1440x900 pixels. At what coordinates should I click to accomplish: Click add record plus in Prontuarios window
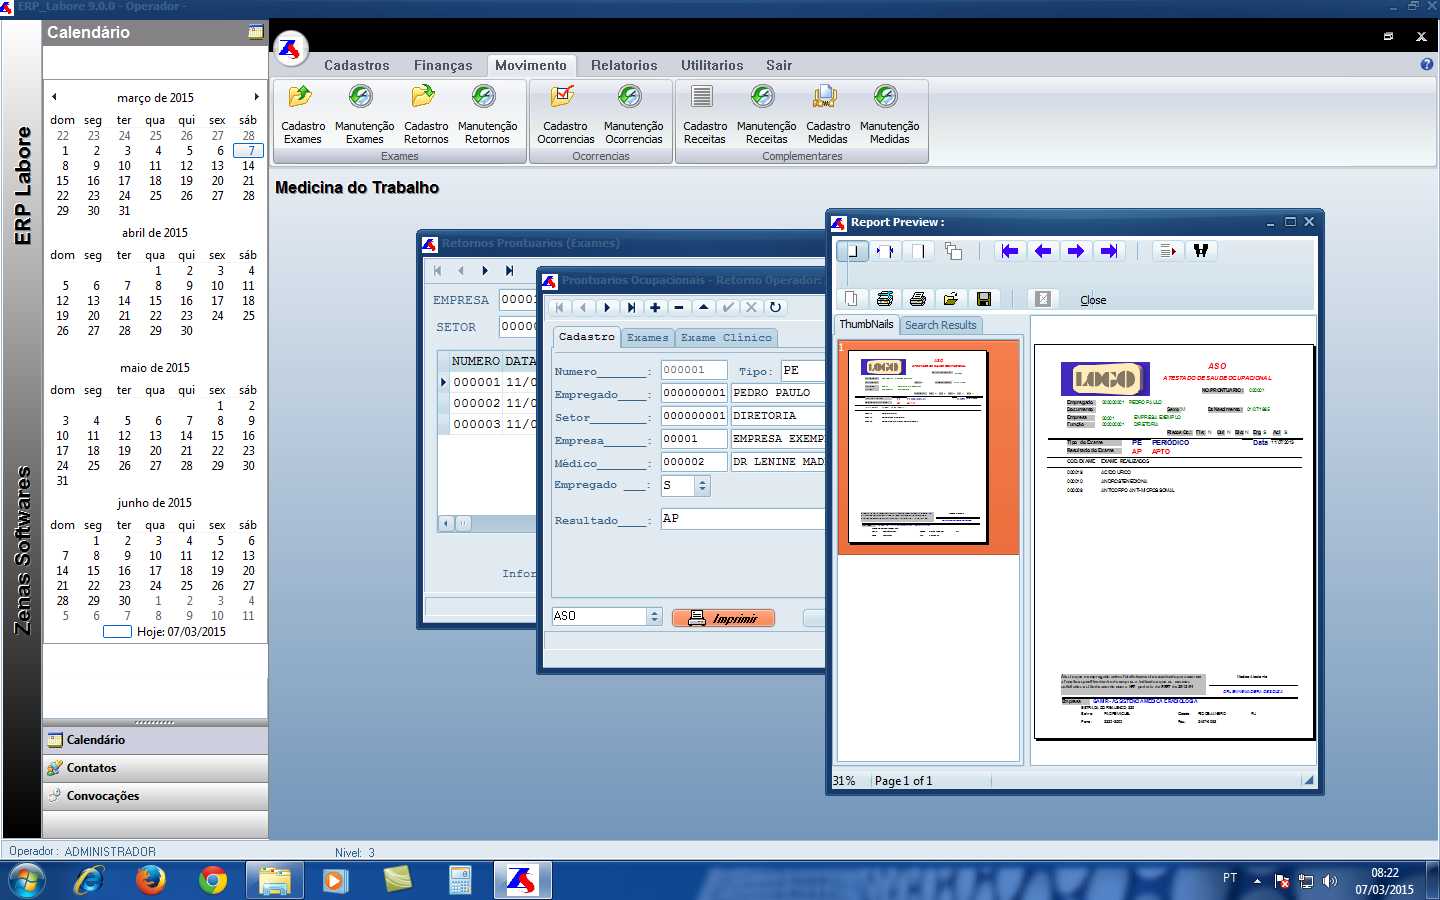point(655,307)
